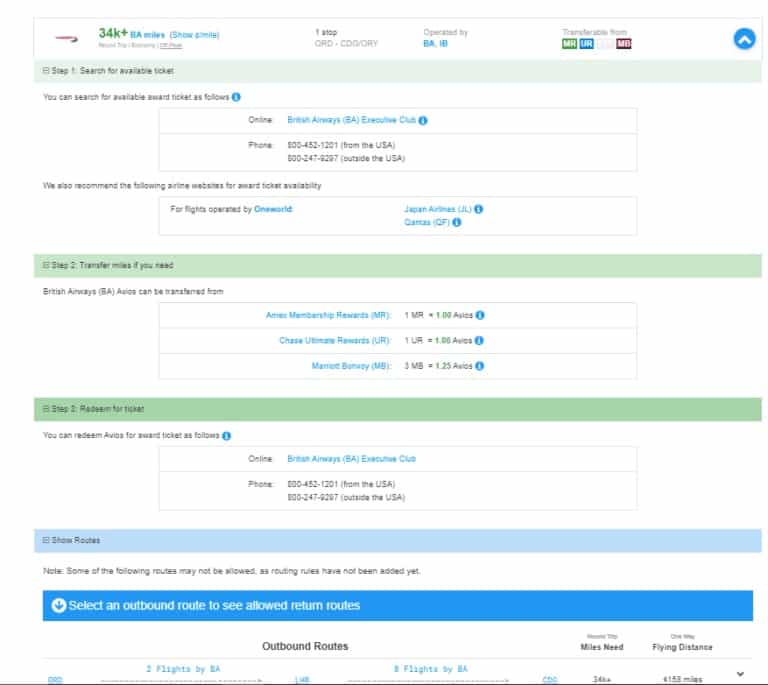Viewport: 768px width, 685px height.
Task: Click the down-arrow icon in the blue outbound route banner
Action: [58, 606]
